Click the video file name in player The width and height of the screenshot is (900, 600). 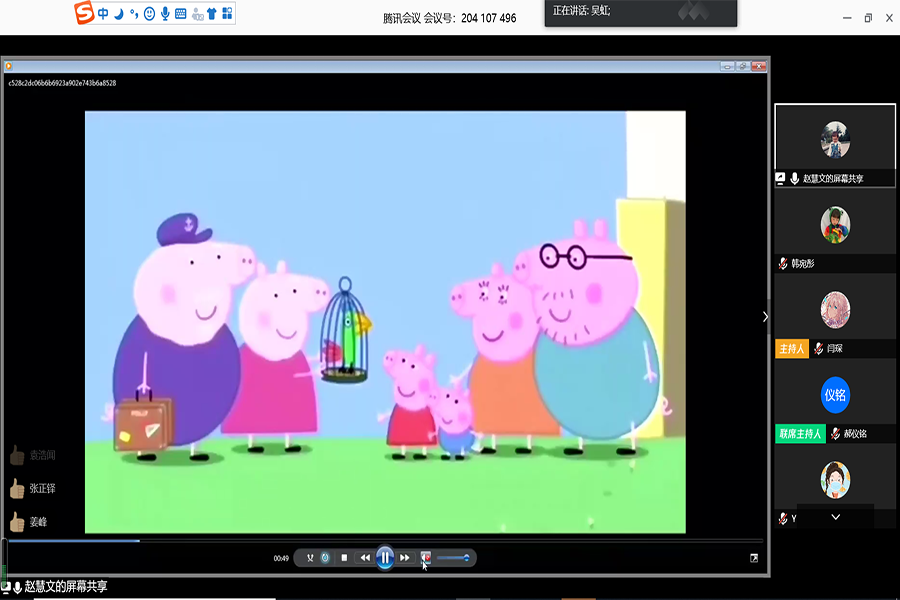[x=62, y=83]
